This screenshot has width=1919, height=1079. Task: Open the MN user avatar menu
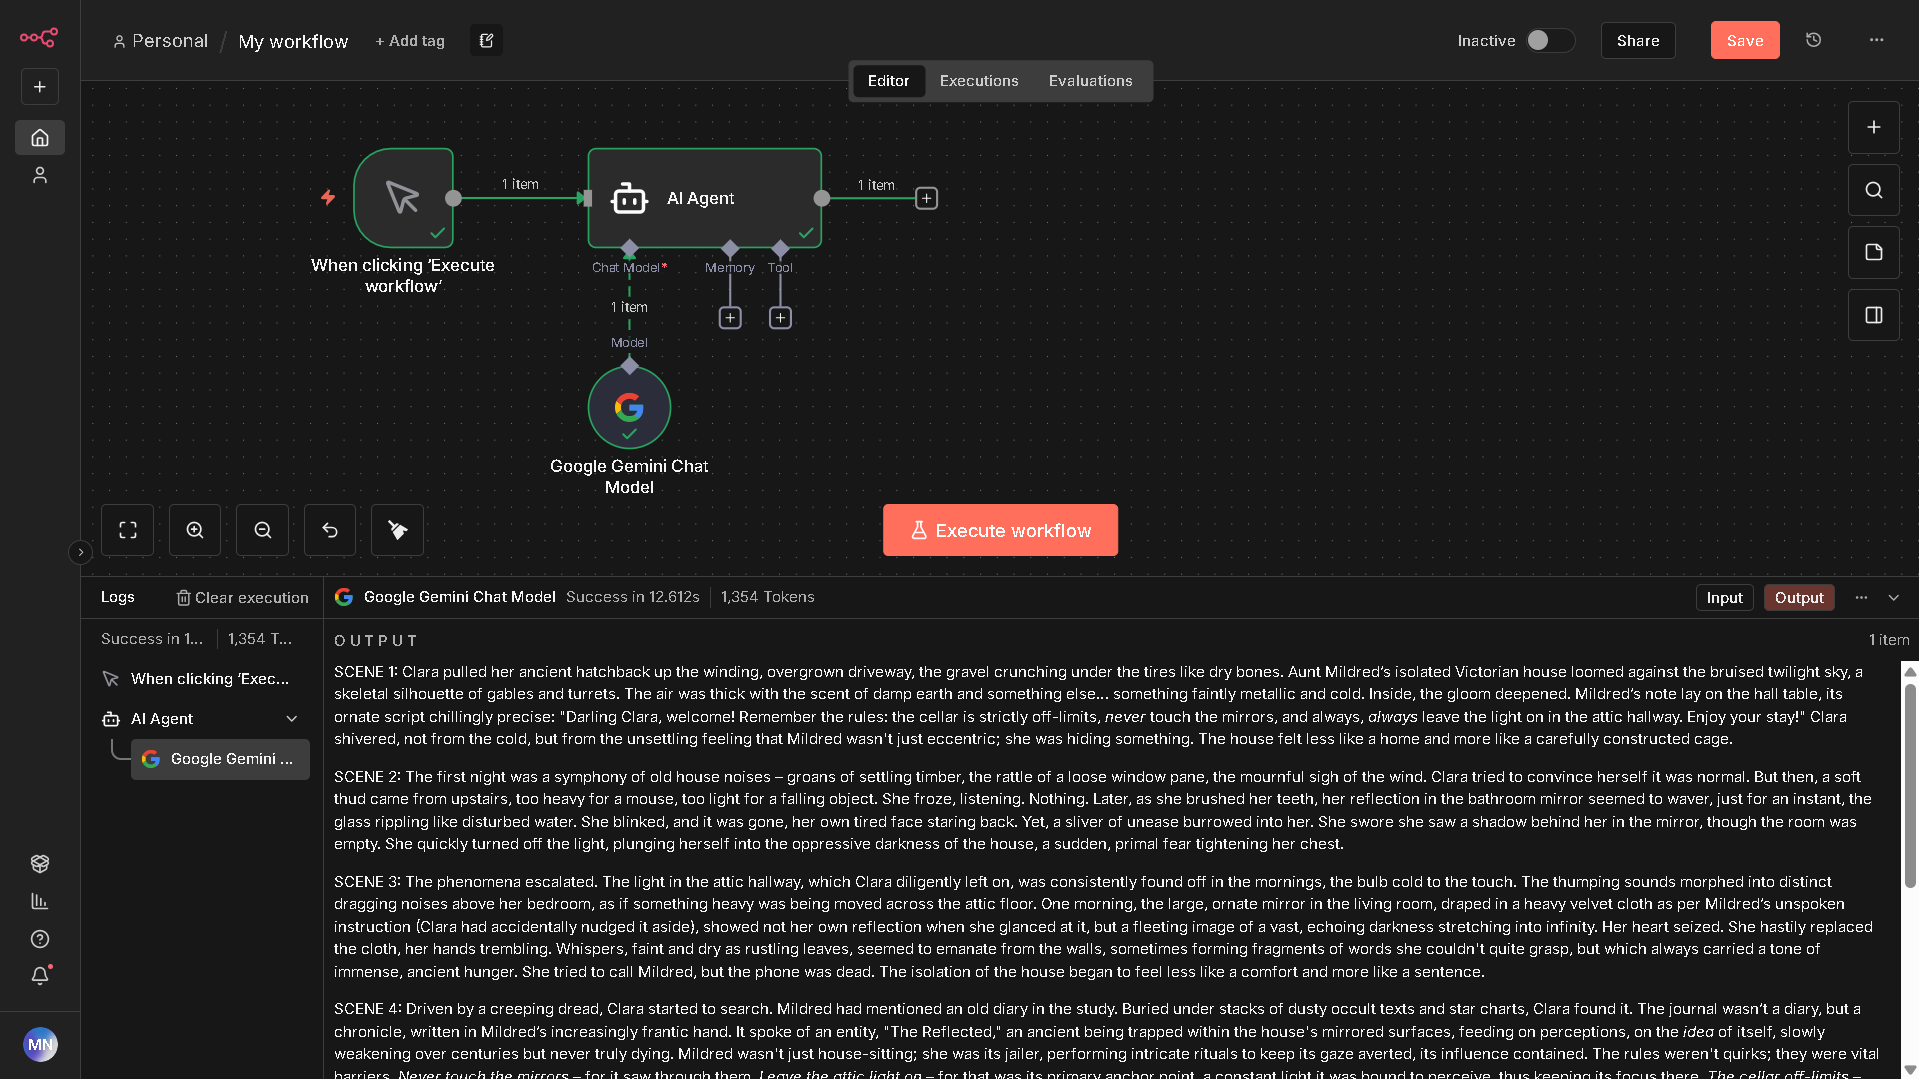click(x=40, y=1044)
